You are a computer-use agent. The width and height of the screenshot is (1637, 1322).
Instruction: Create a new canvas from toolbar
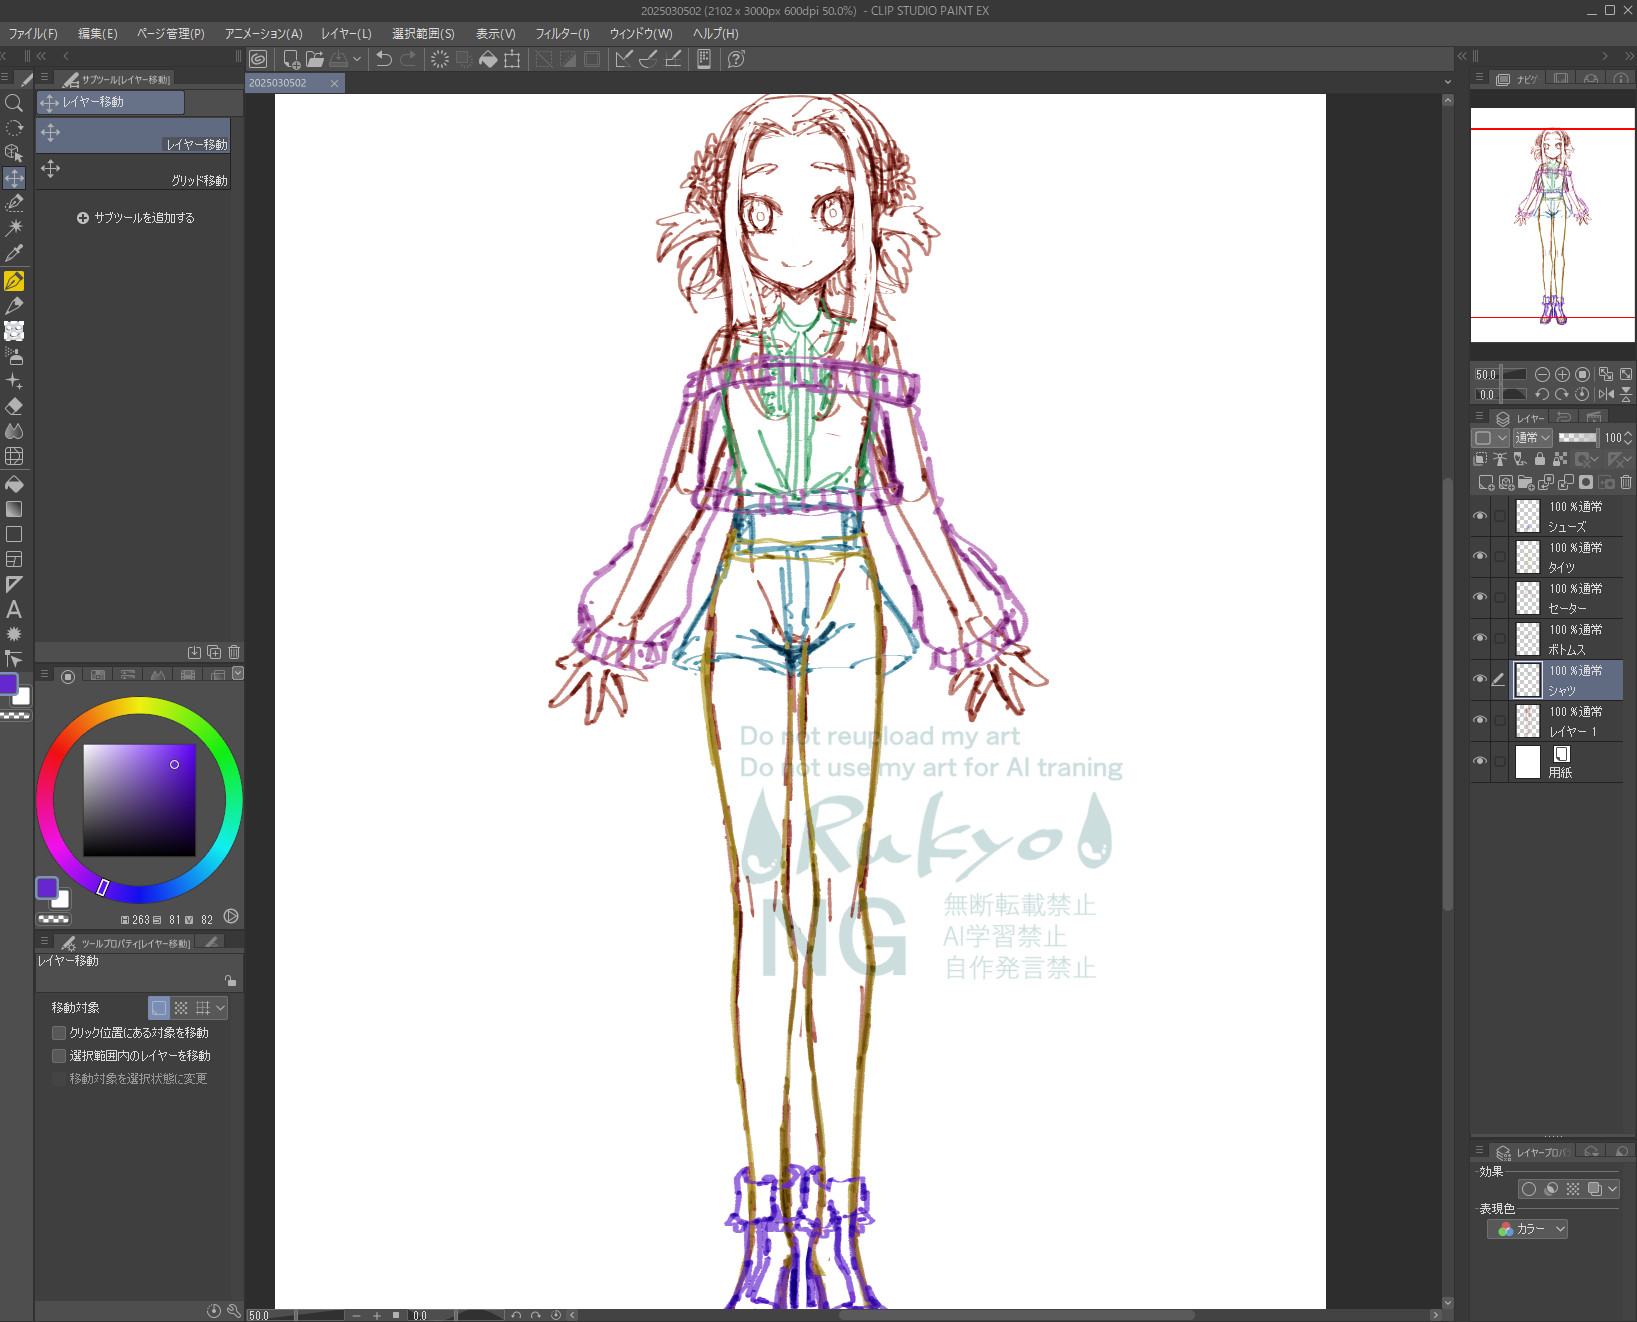pos(291,59)
